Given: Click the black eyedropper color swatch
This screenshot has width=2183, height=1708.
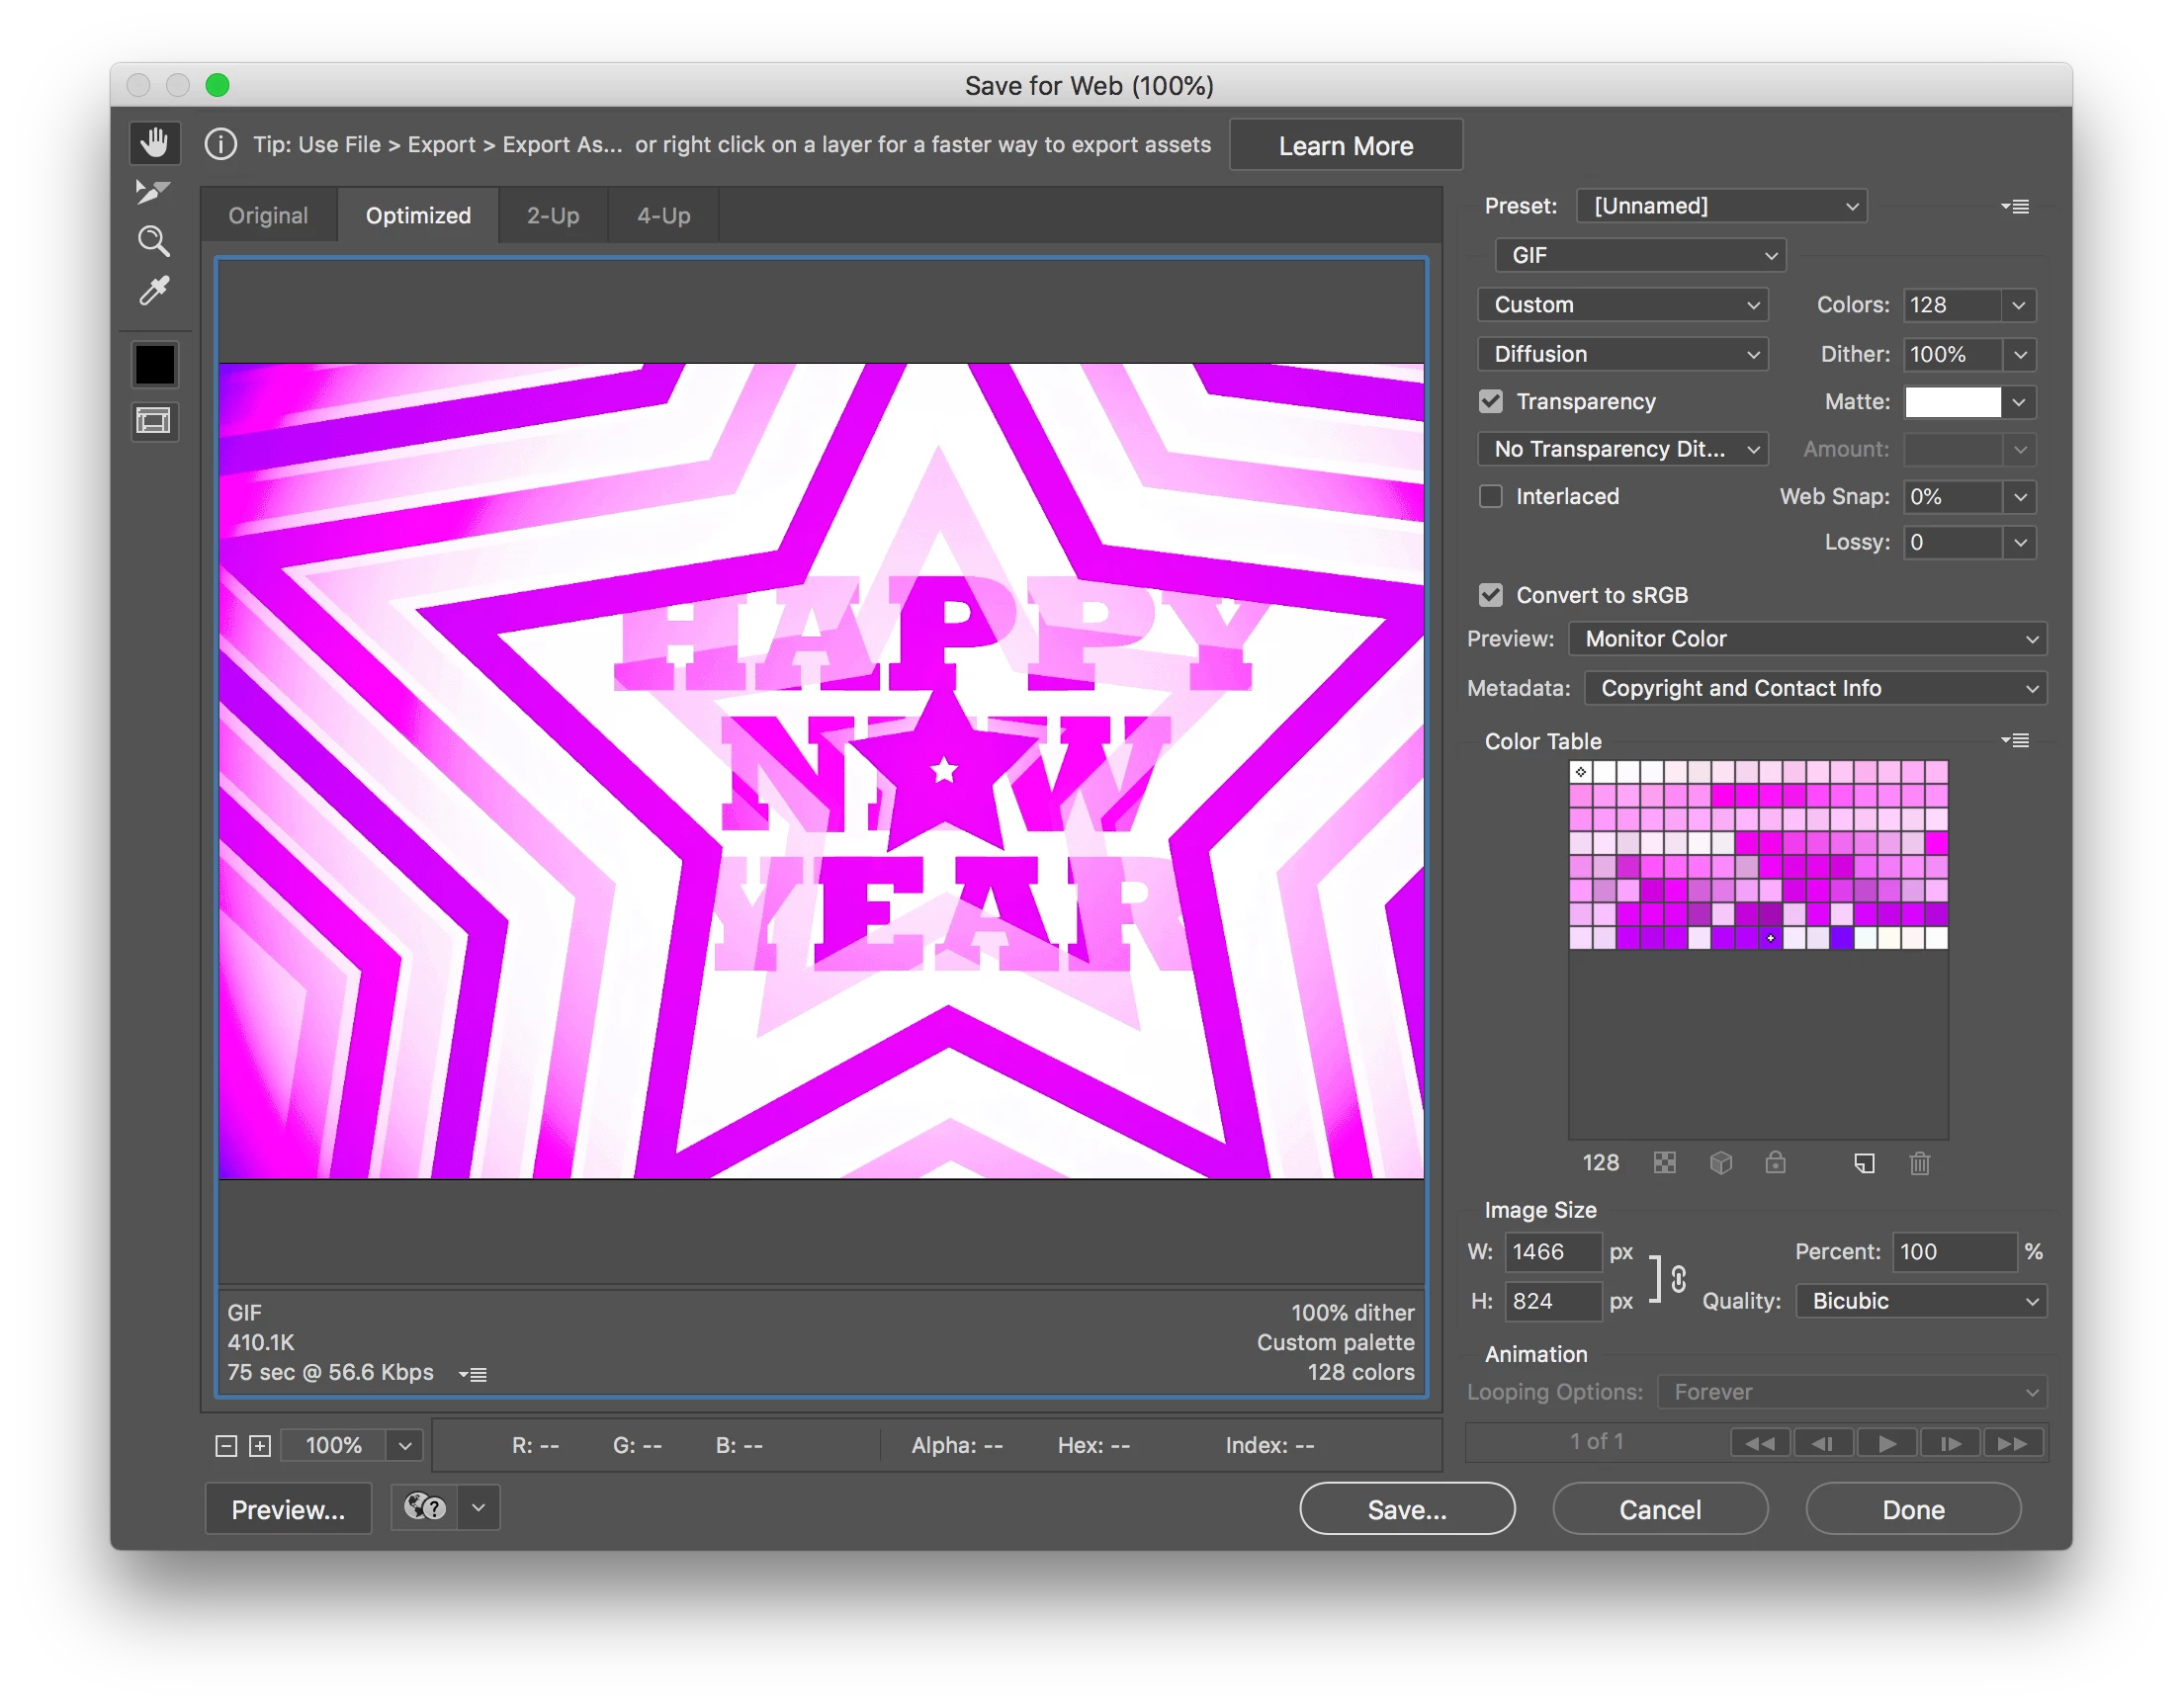Looking at the screenshot, I should pos(155,365).
